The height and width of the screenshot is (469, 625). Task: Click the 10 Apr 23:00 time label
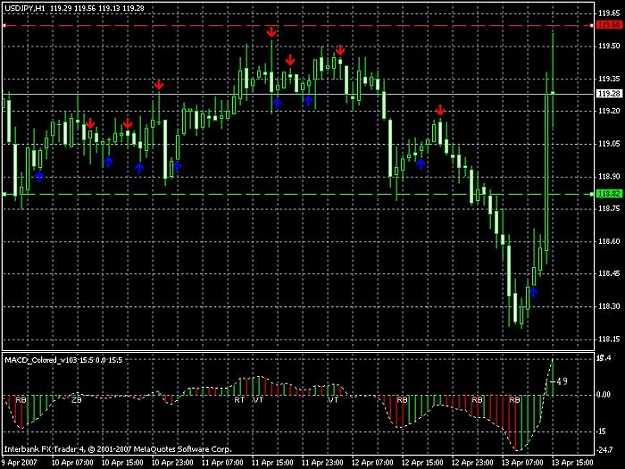click(x=173, y=463)
